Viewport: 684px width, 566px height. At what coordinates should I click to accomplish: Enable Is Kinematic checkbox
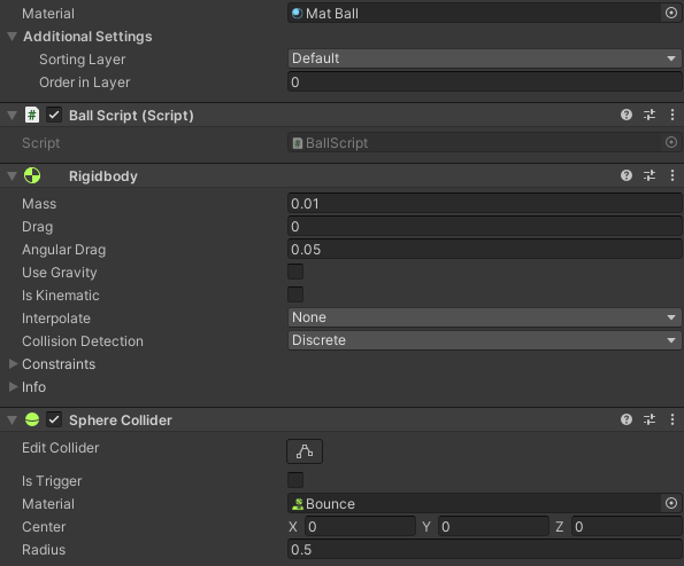[295, 294]
